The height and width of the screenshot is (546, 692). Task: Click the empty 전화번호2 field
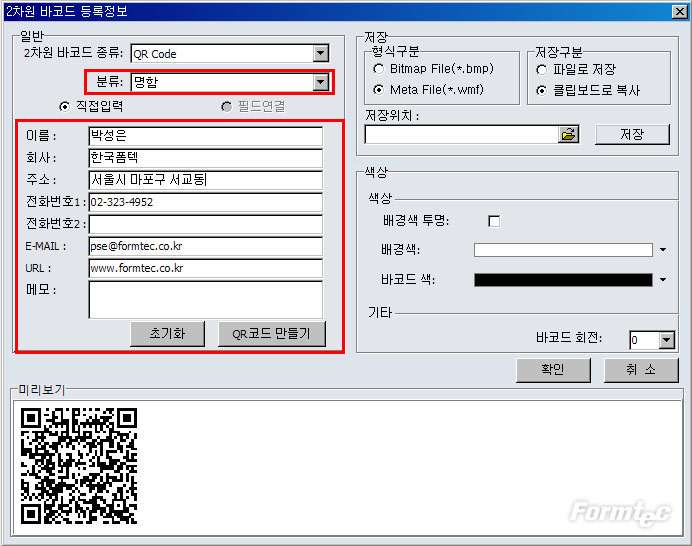206,224
